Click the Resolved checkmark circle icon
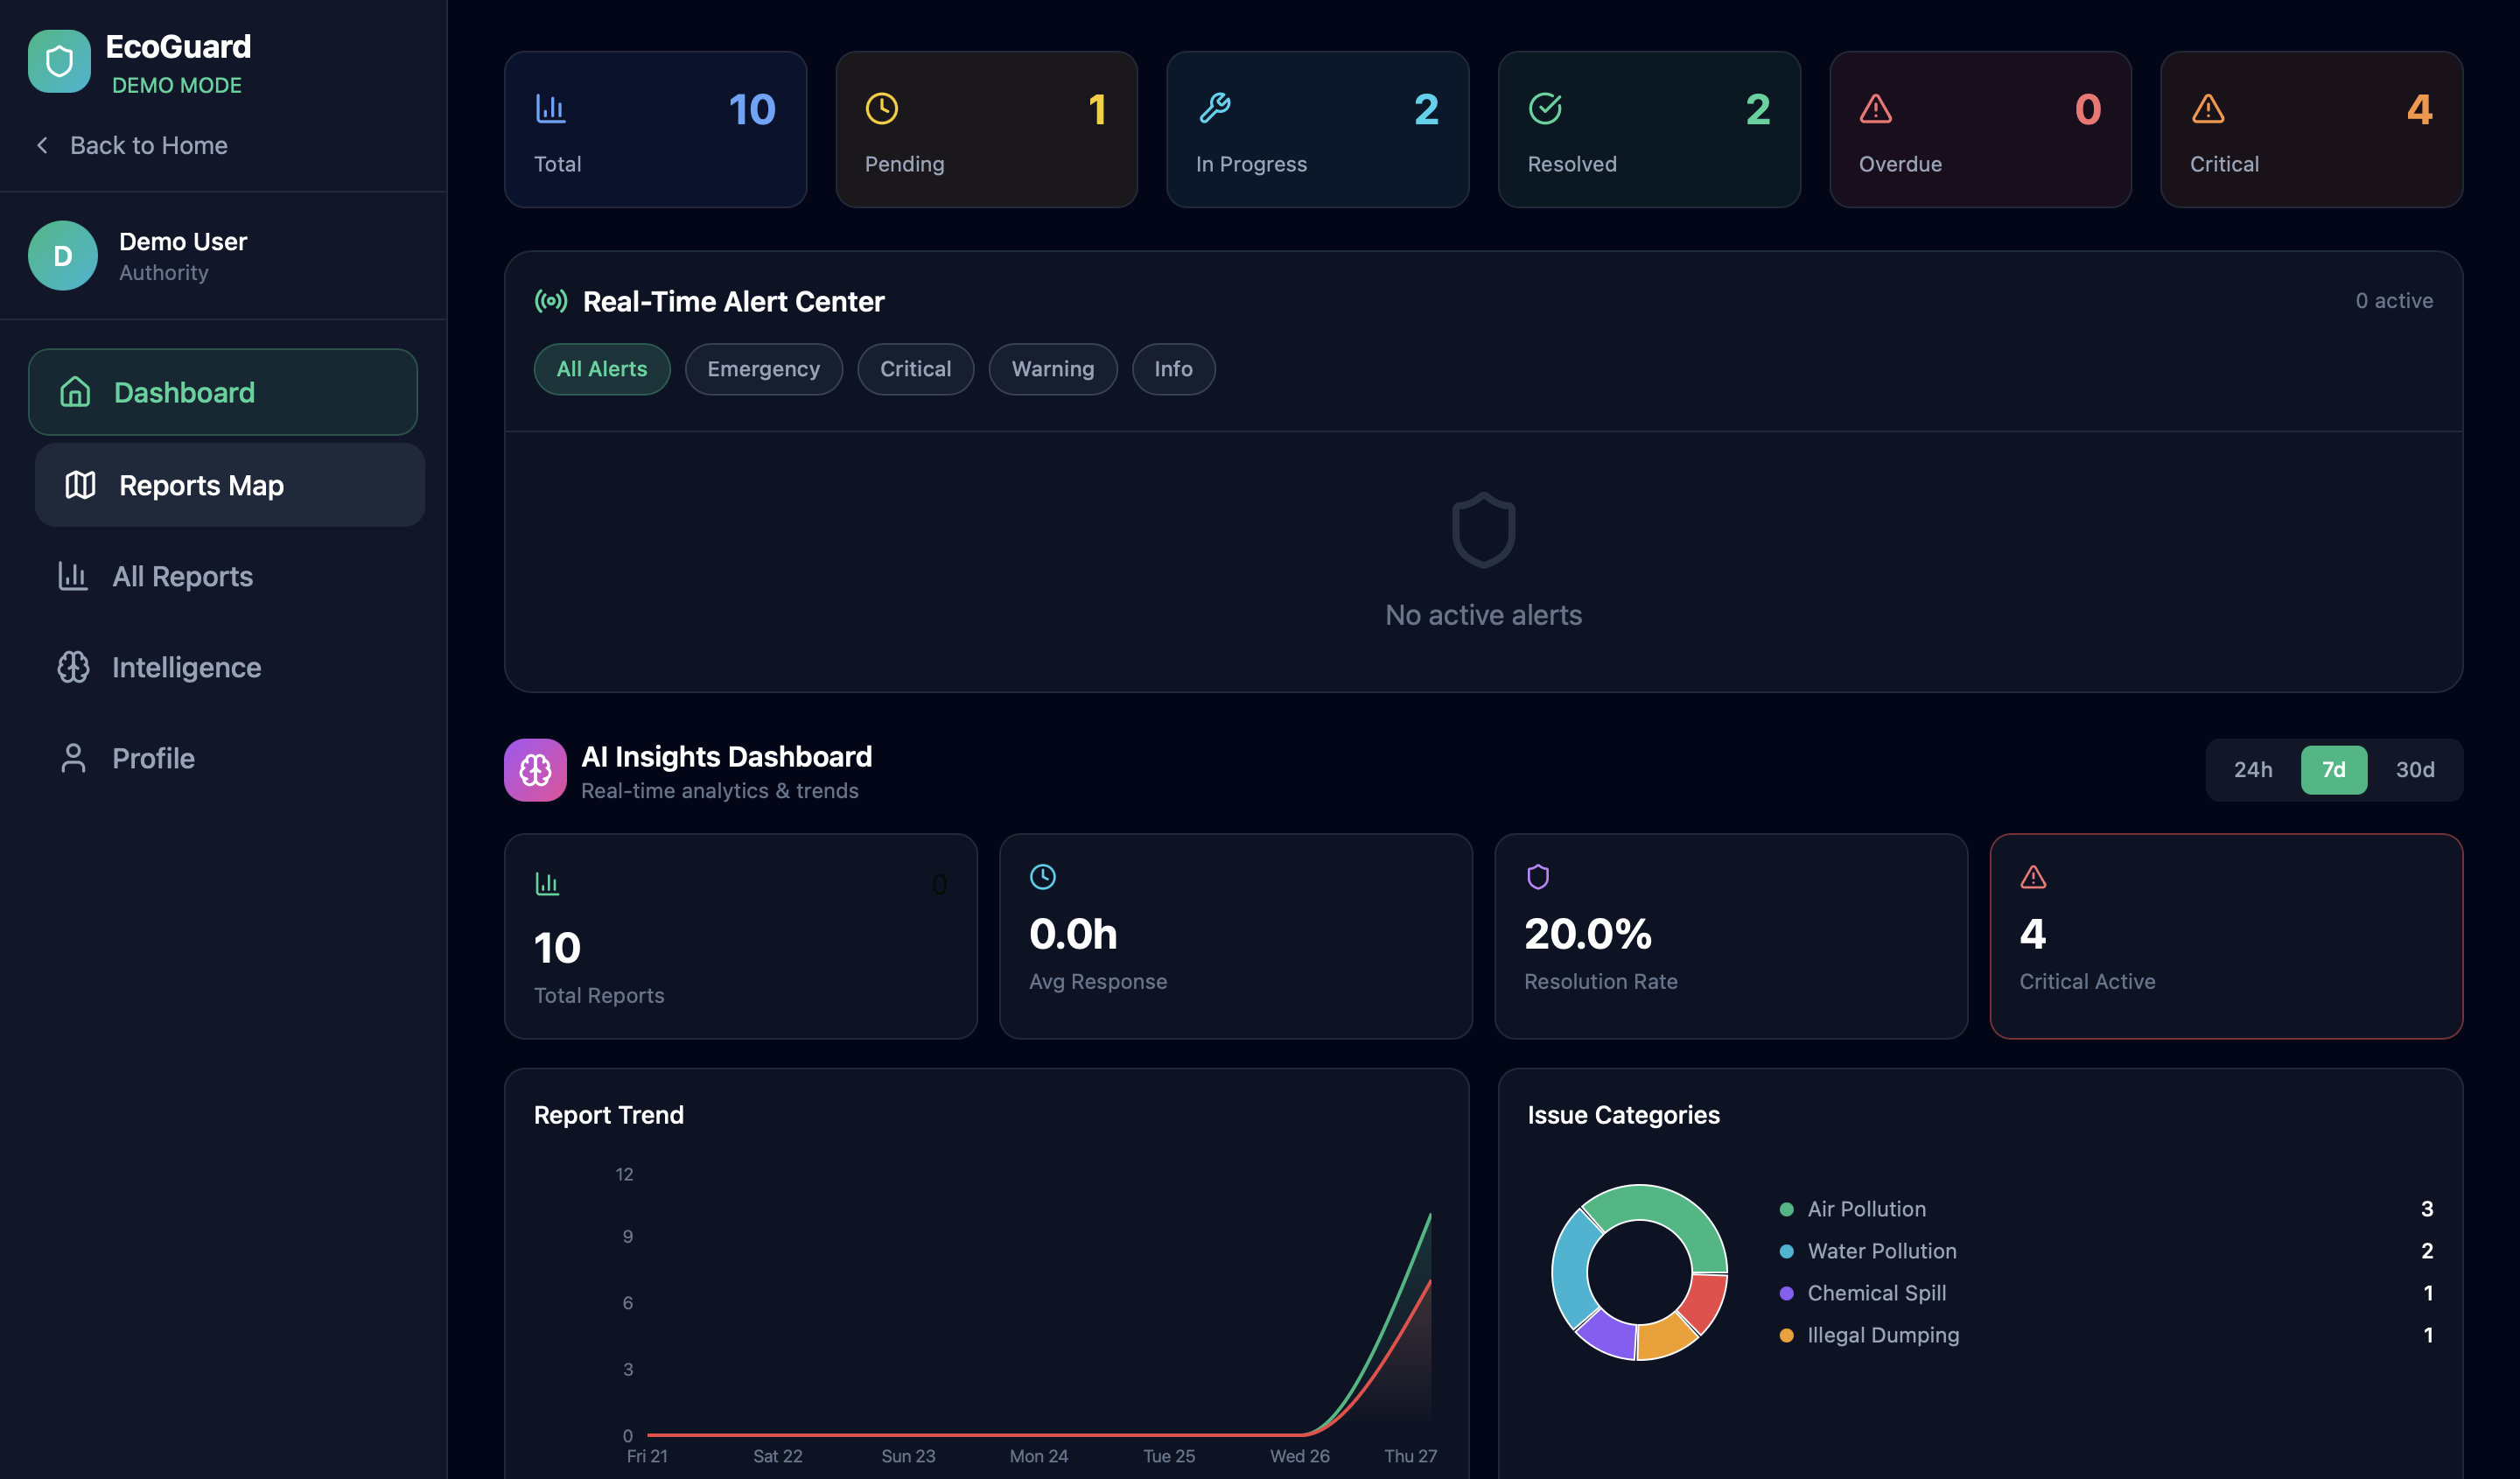 (x=1545, y=109)
